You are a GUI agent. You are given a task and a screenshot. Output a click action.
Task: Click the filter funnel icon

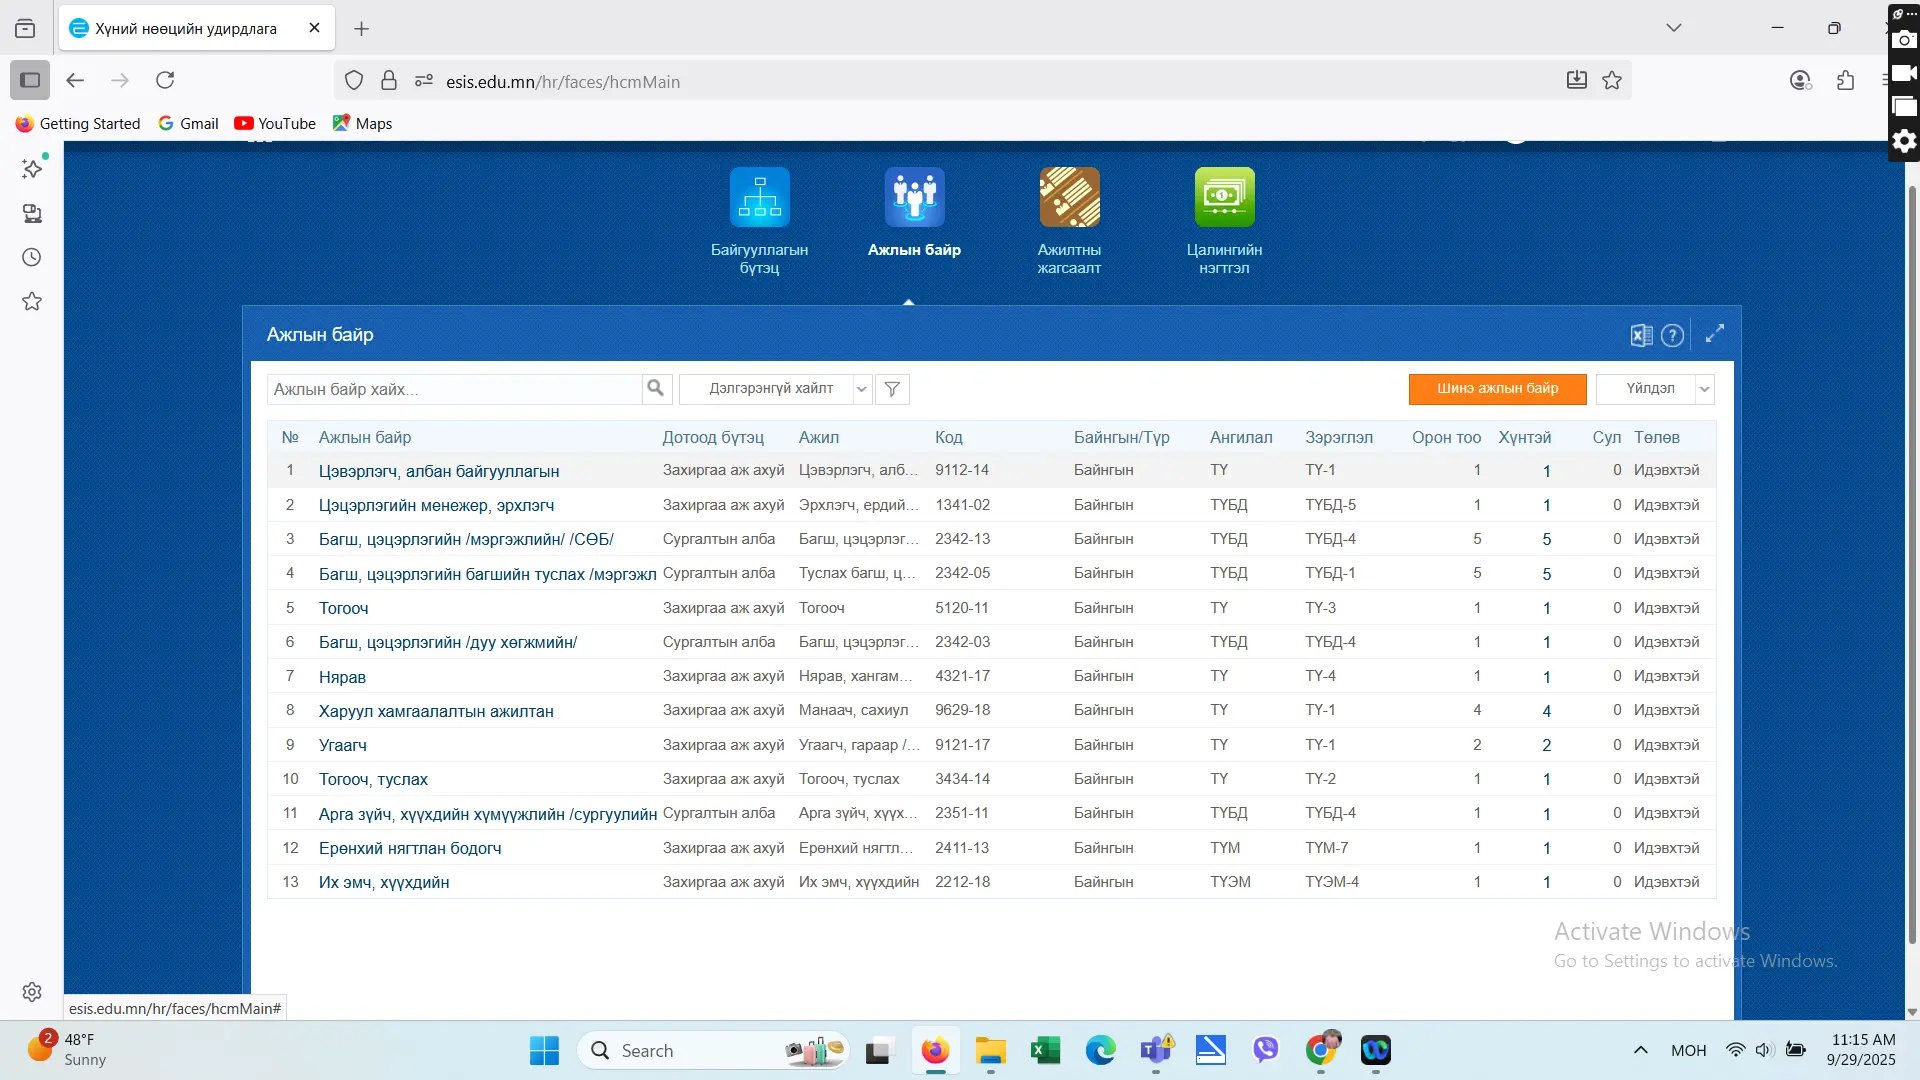[x=892, y=389]
